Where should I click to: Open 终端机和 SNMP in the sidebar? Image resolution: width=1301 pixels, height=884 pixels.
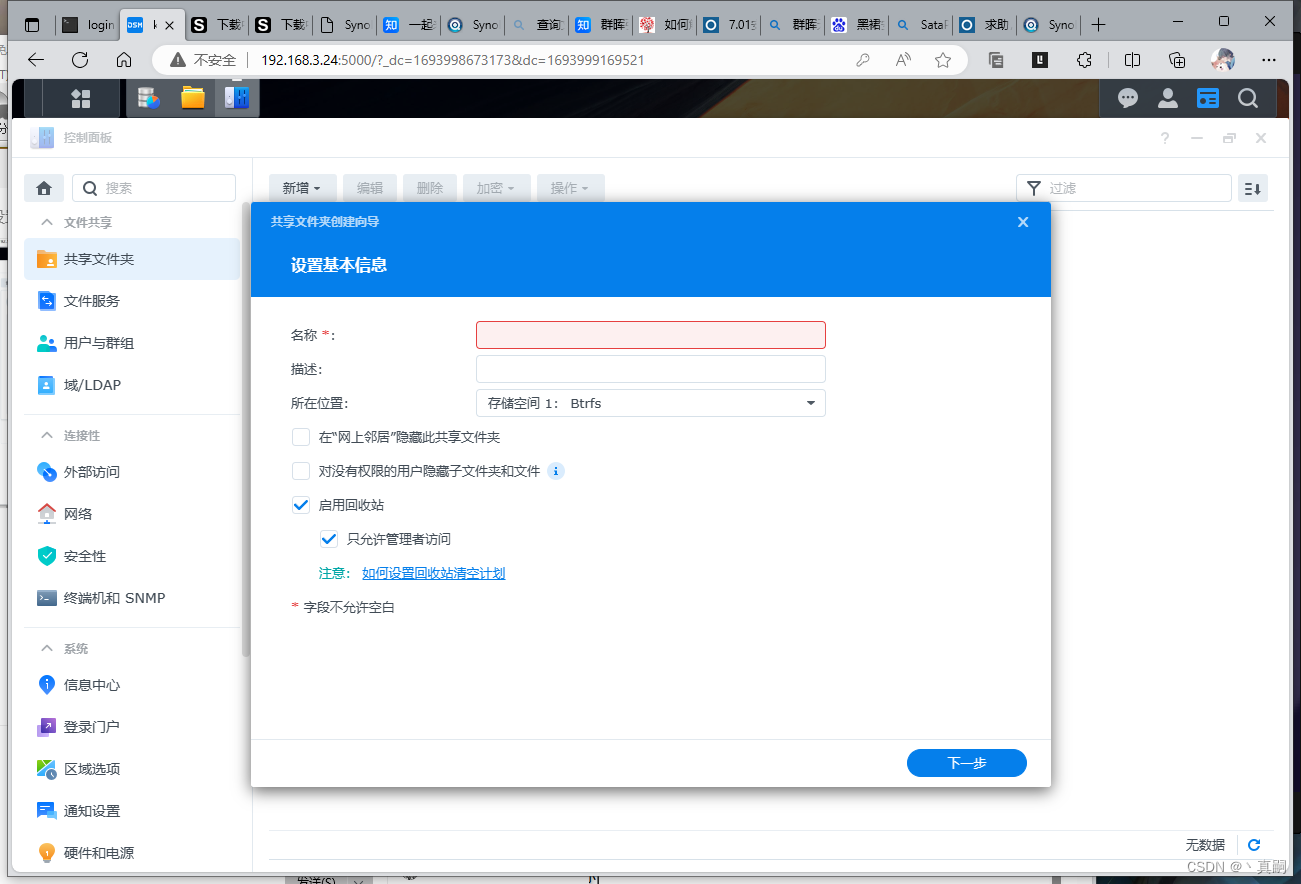[132, 598]
